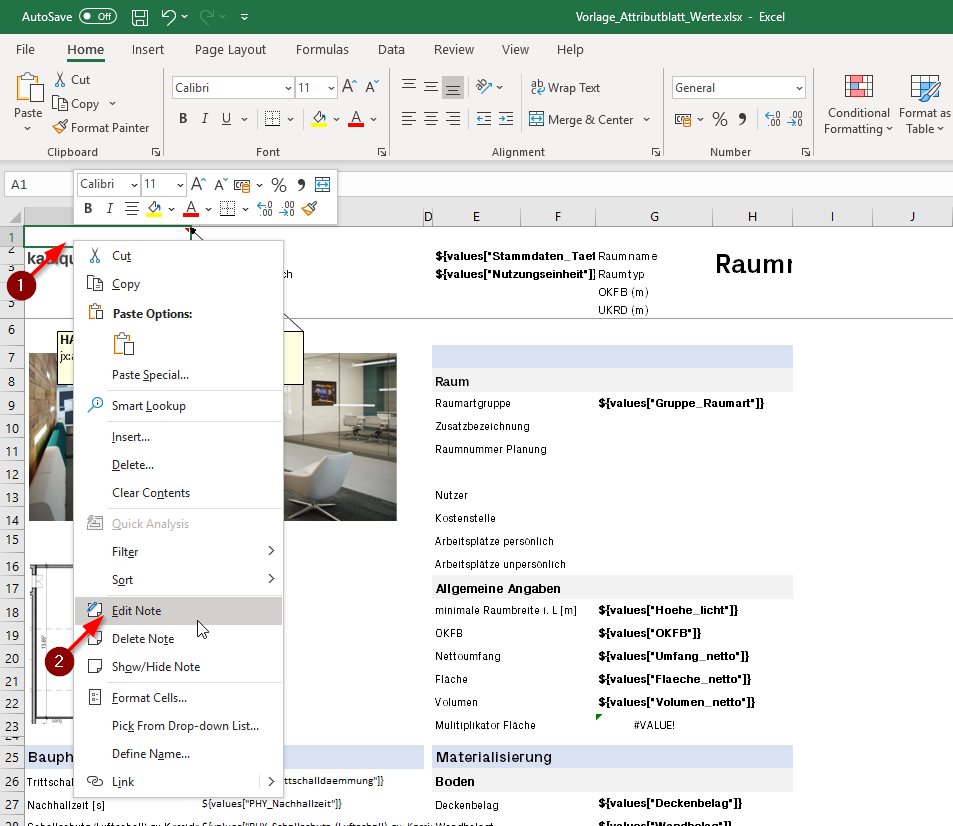Toggle Wrap Text
Image resolution: width=953 pixels, height=826 pixels.
pyautogui.click(x=565, y=88)
